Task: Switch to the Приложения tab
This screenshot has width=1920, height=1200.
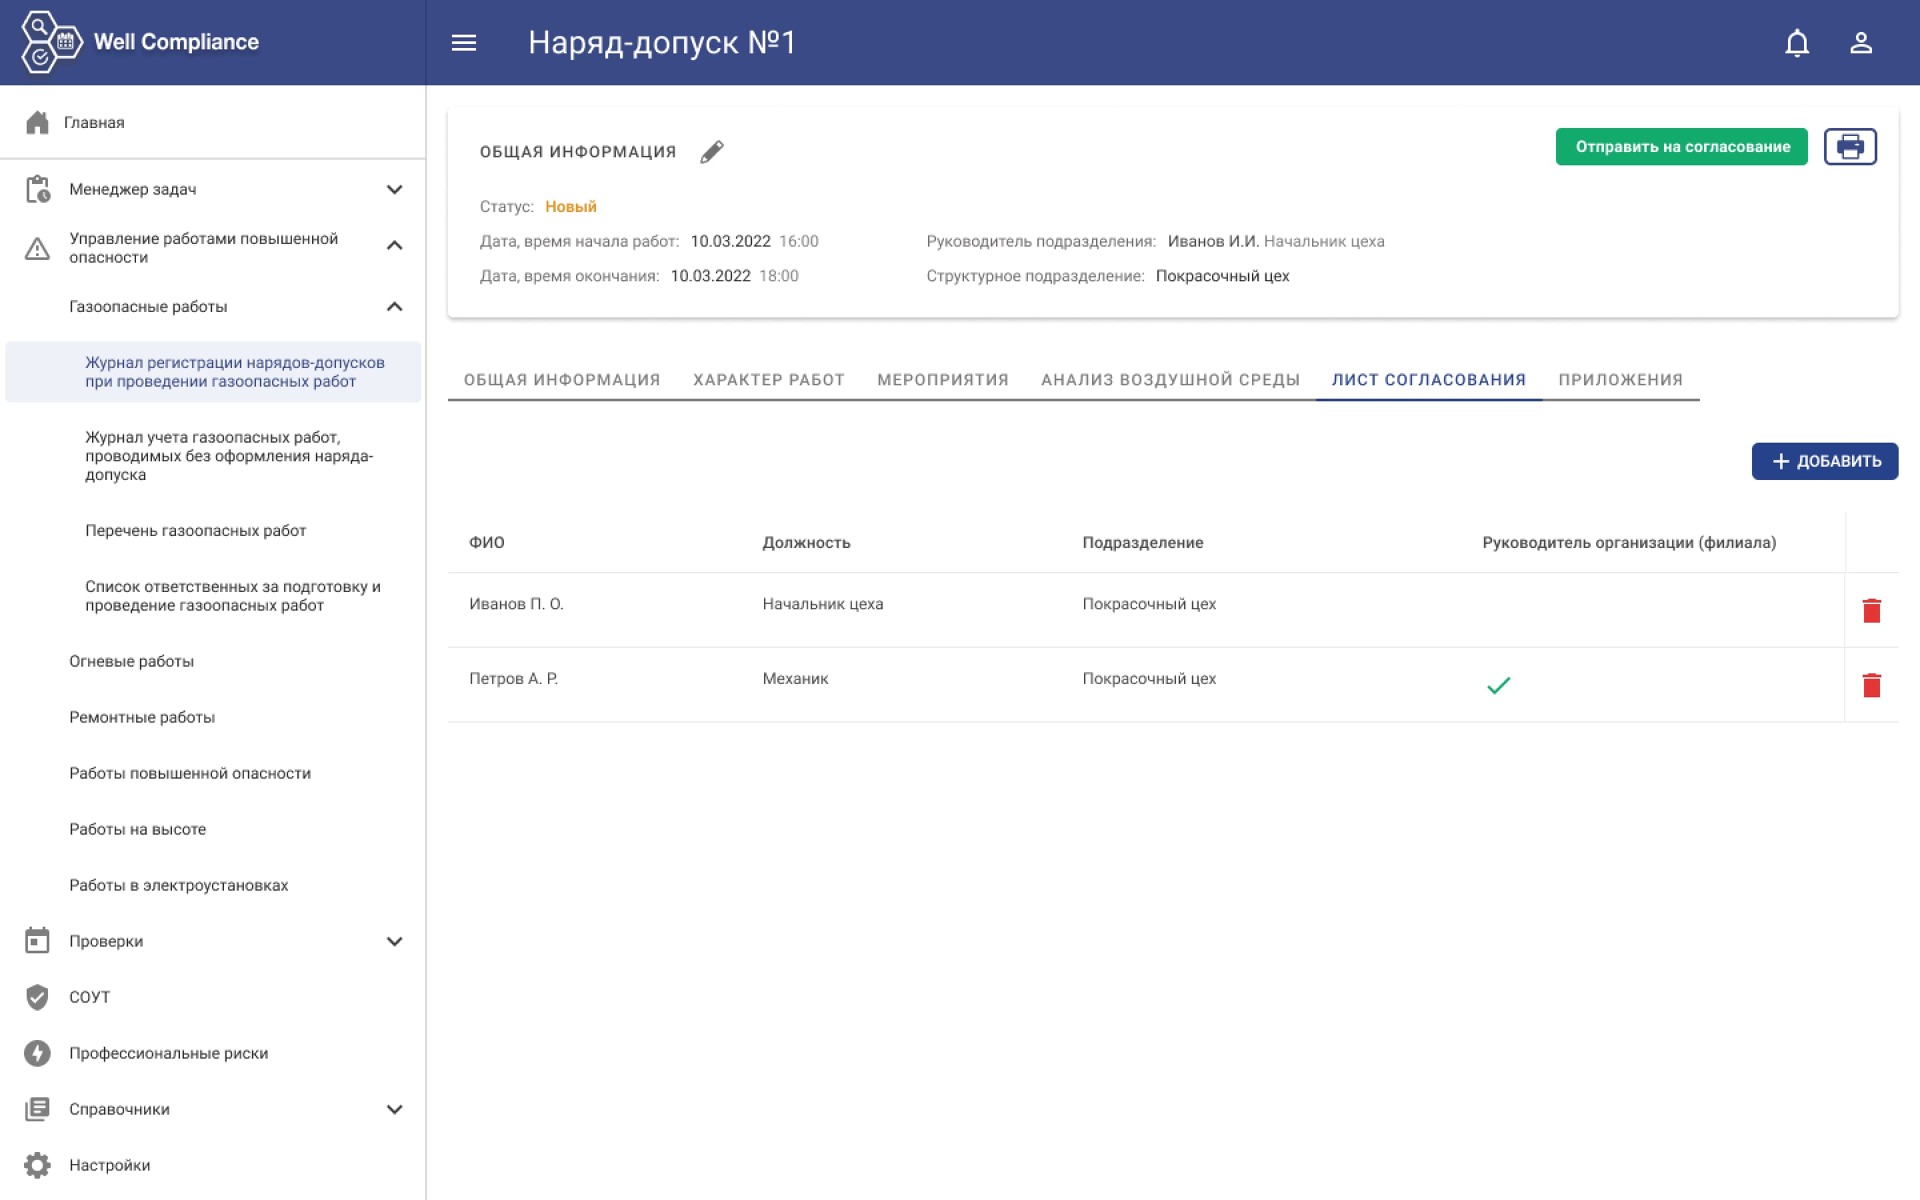Action: [x=1620, y=380]
